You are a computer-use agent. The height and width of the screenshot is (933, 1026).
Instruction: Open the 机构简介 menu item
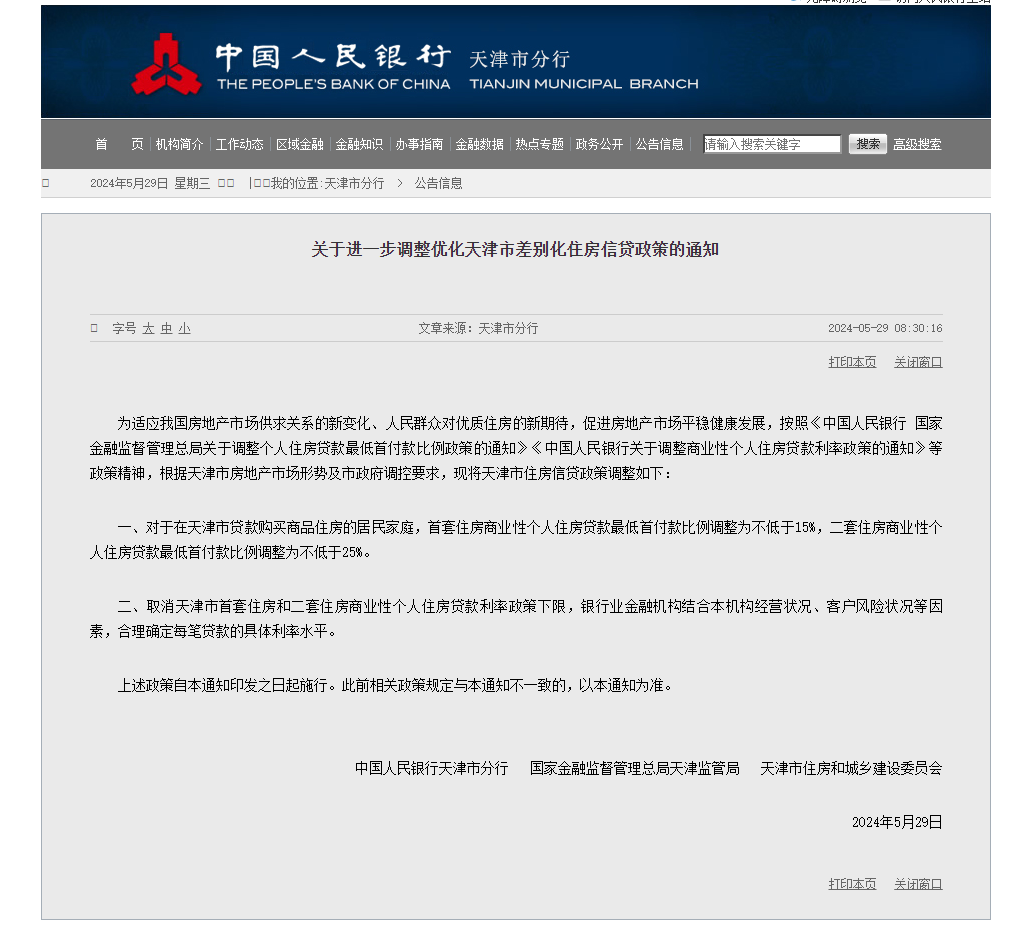(x=179, y=144)
